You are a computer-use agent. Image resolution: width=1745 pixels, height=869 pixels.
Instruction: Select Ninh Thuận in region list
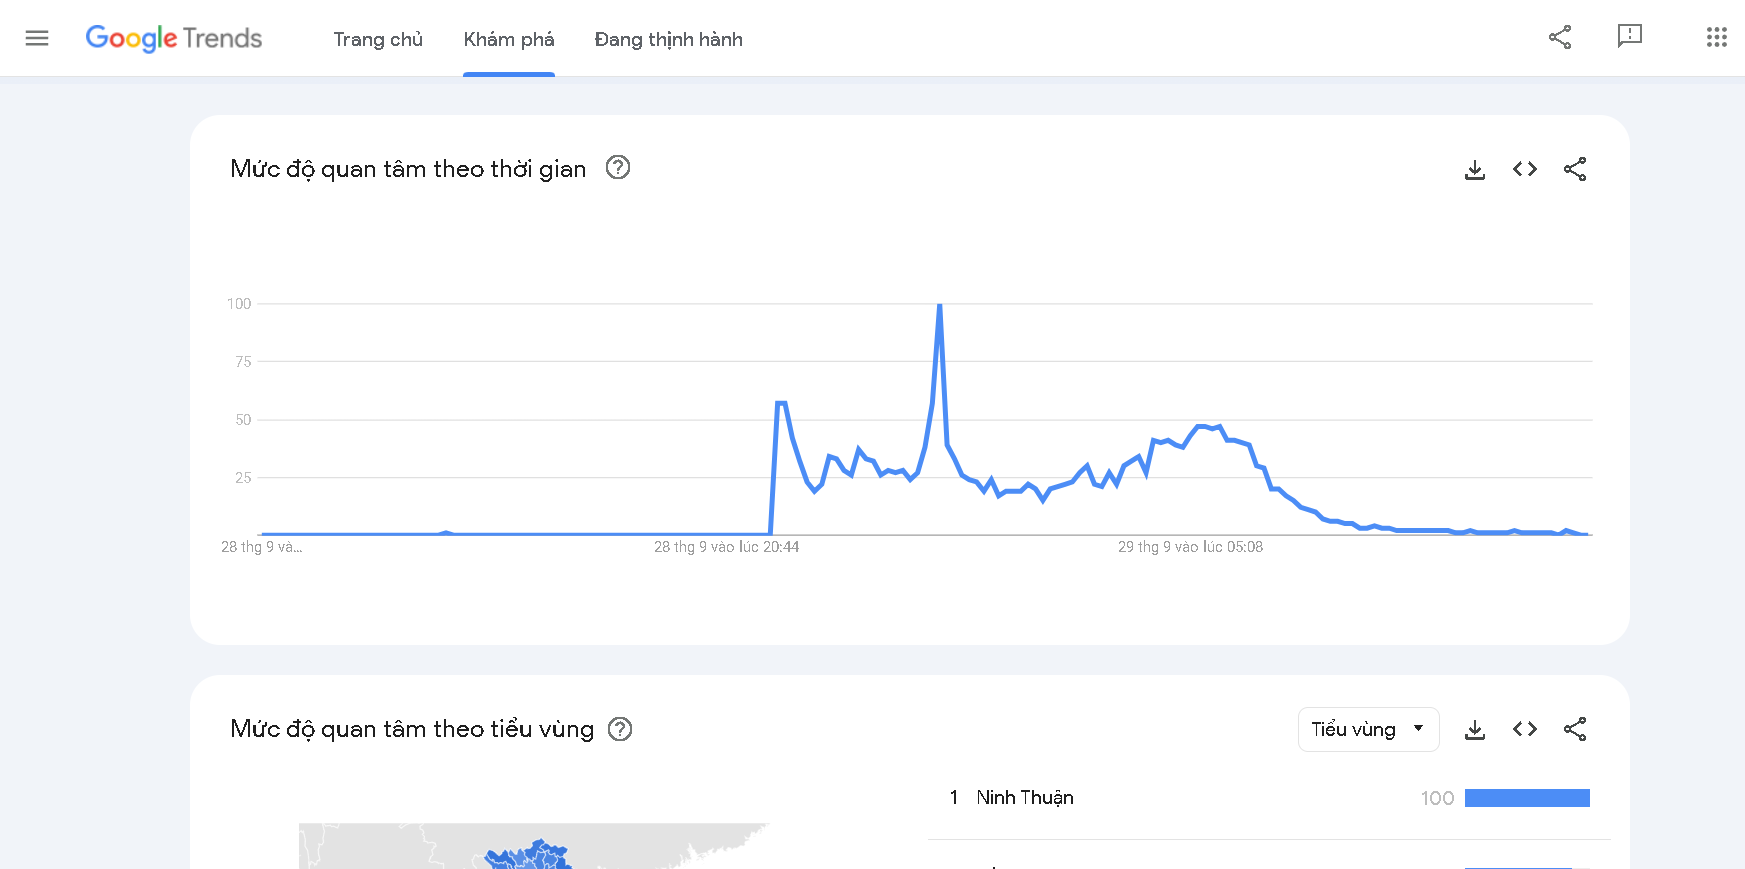(1025, 797)
